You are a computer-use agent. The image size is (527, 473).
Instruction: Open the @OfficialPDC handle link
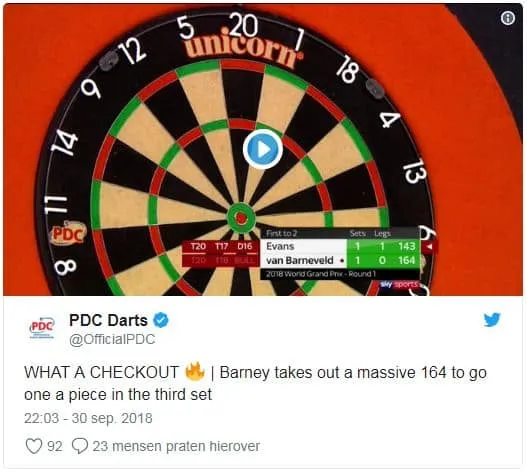112,339
